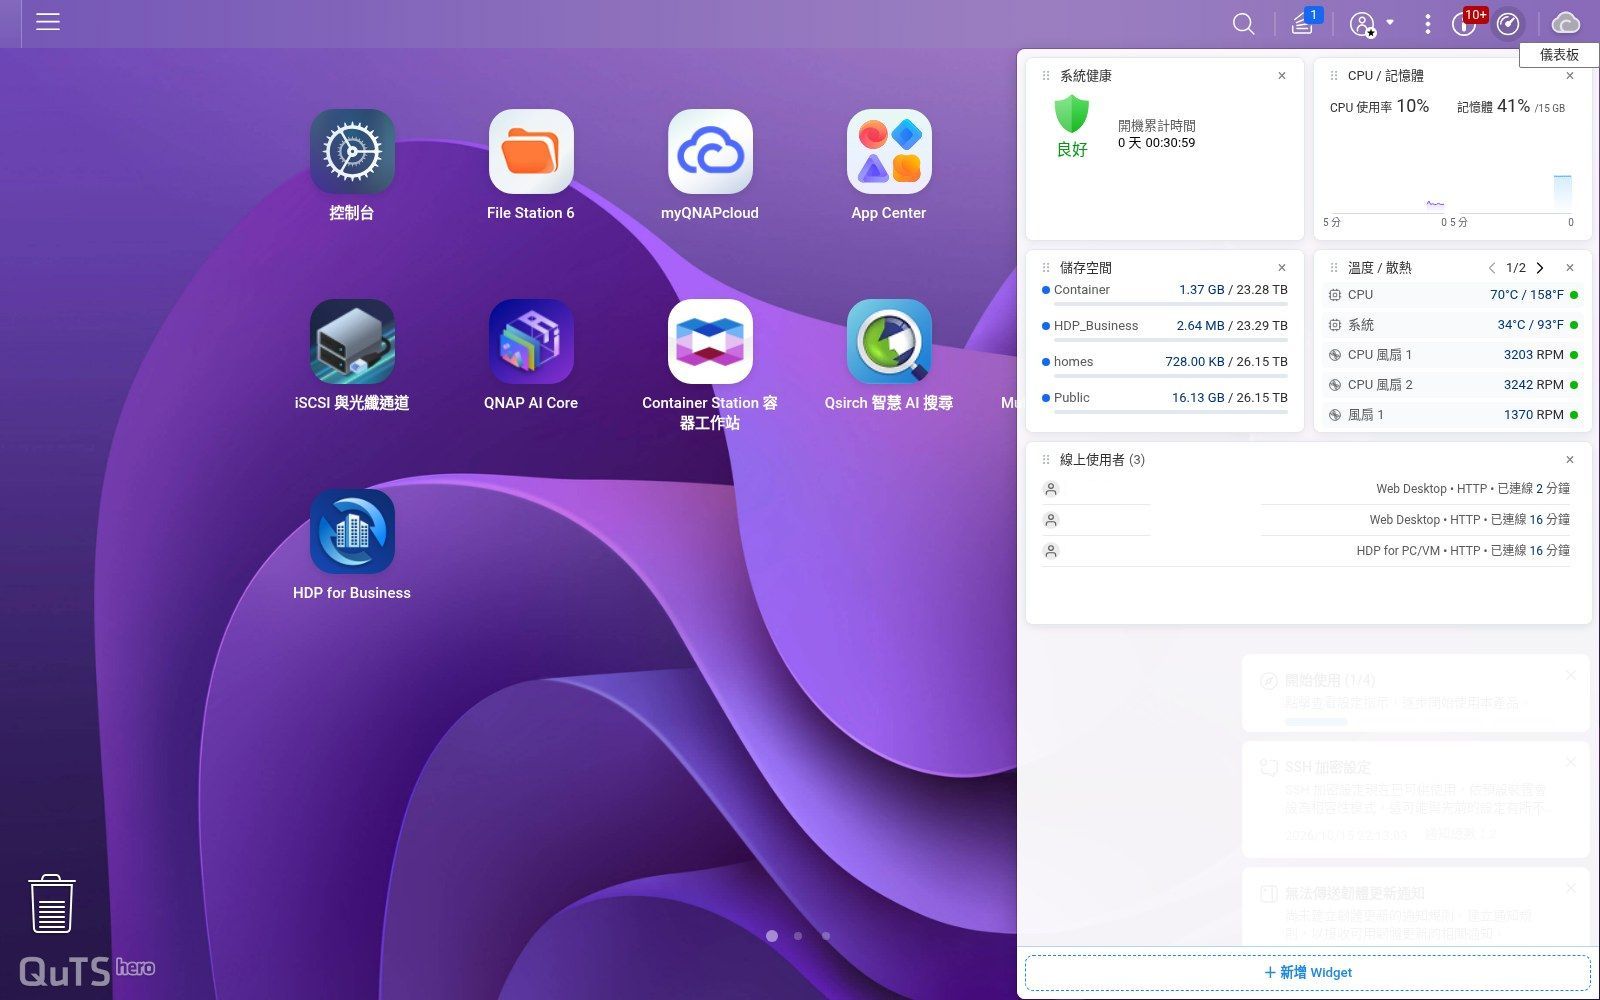This screenshot has height=1000, width=1600.
Task: Click the green health shield icon
Action: tap(1072, 114)
